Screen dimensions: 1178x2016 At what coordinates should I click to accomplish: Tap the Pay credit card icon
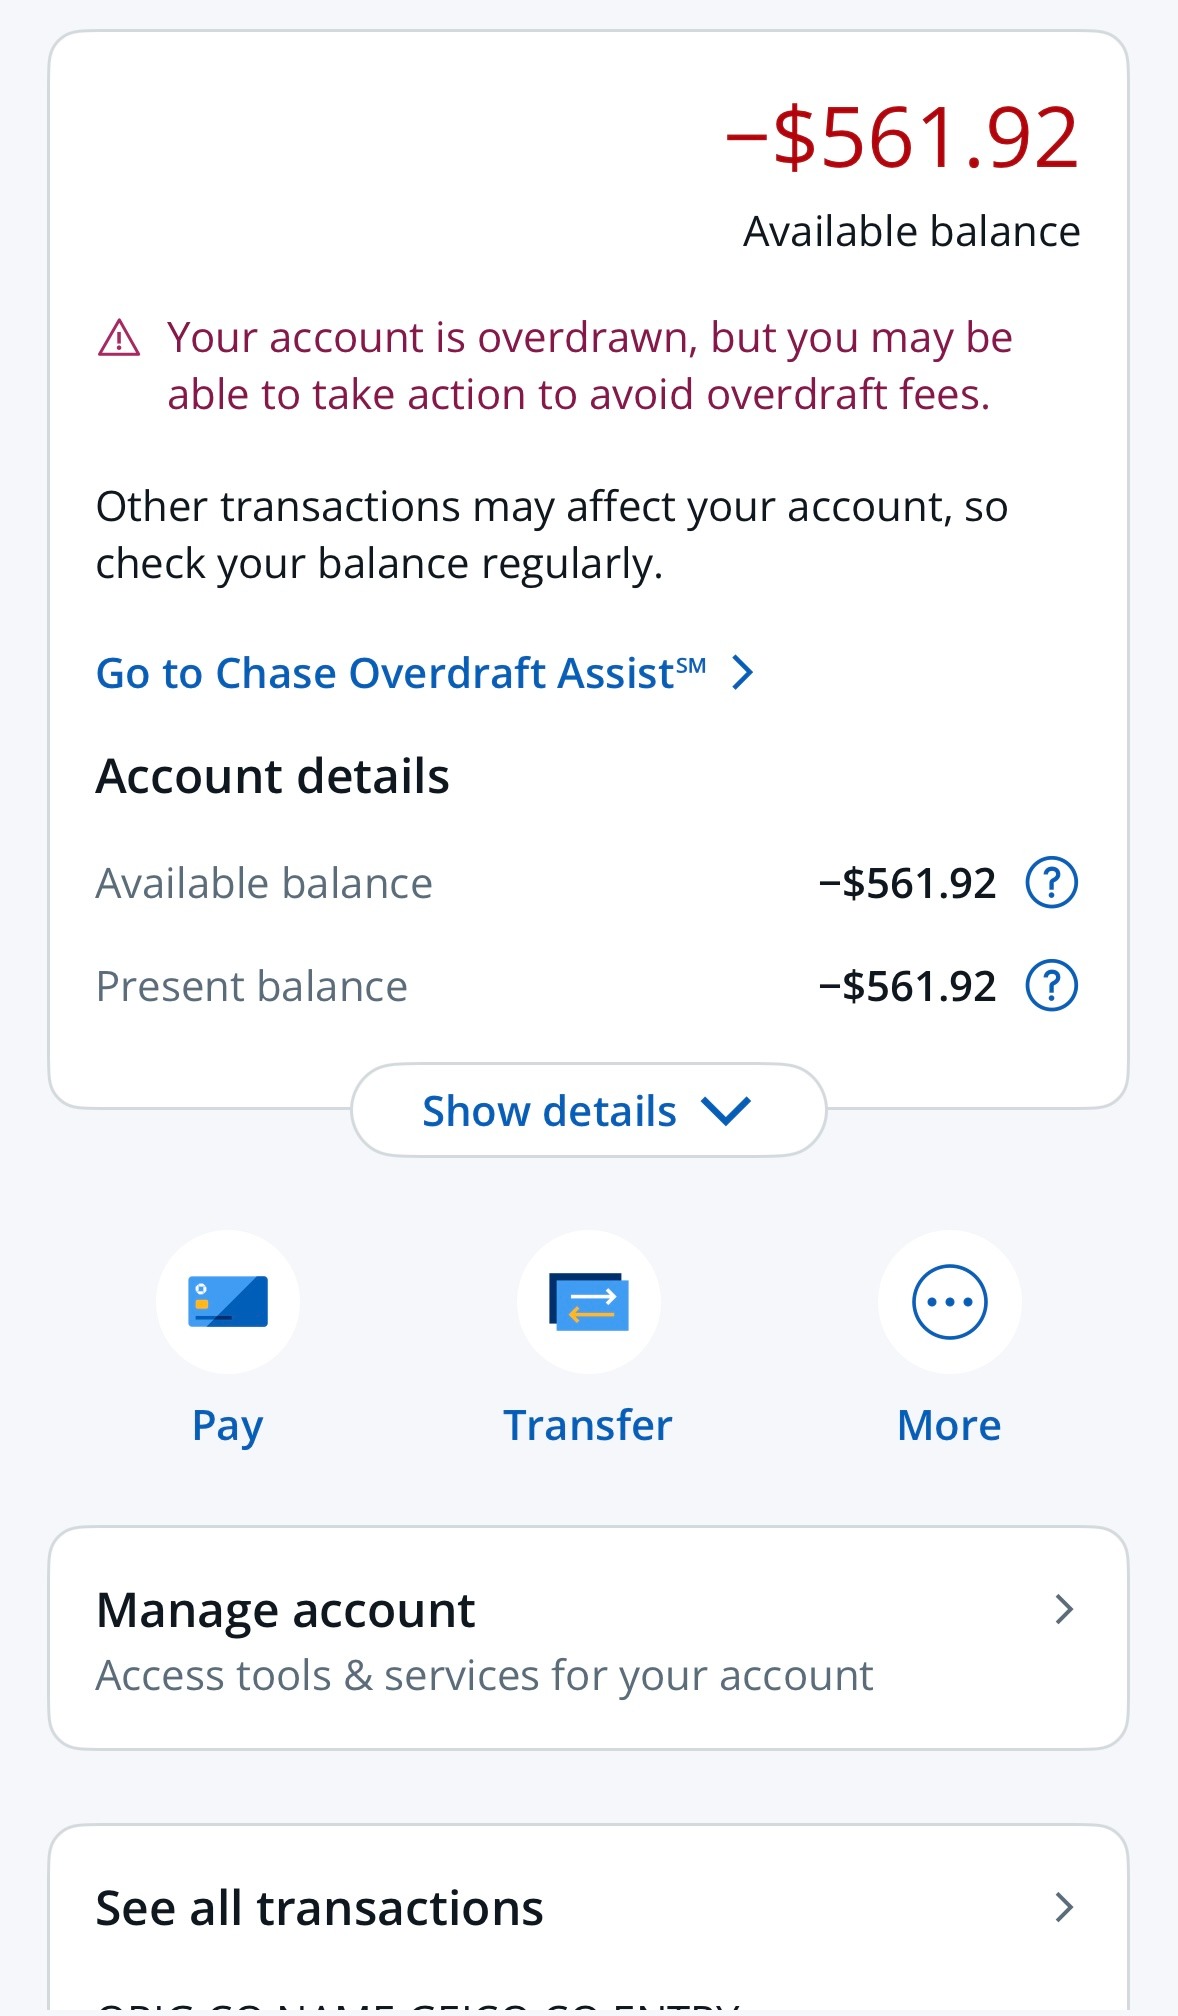(x=228, y=1301)
